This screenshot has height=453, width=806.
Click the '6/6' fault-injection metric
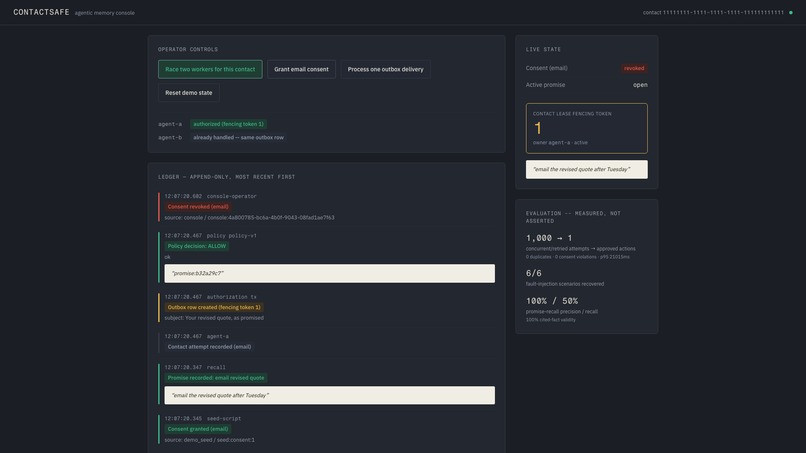point(534,274)
